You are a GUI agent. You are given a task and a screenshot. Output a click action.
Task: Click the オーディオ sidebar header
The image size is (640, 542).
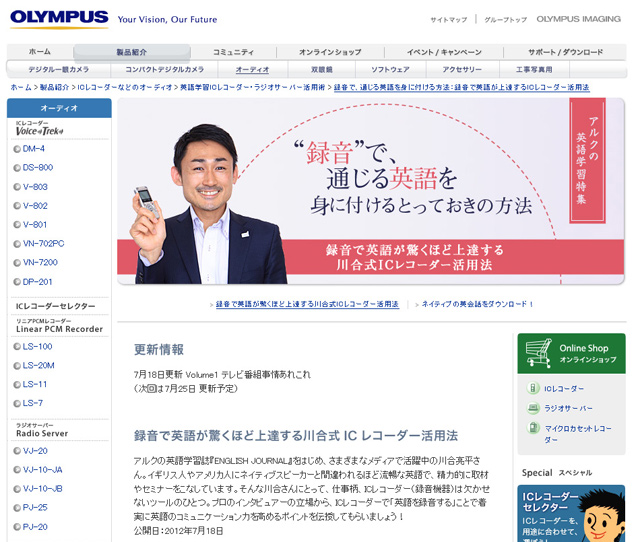59,108
